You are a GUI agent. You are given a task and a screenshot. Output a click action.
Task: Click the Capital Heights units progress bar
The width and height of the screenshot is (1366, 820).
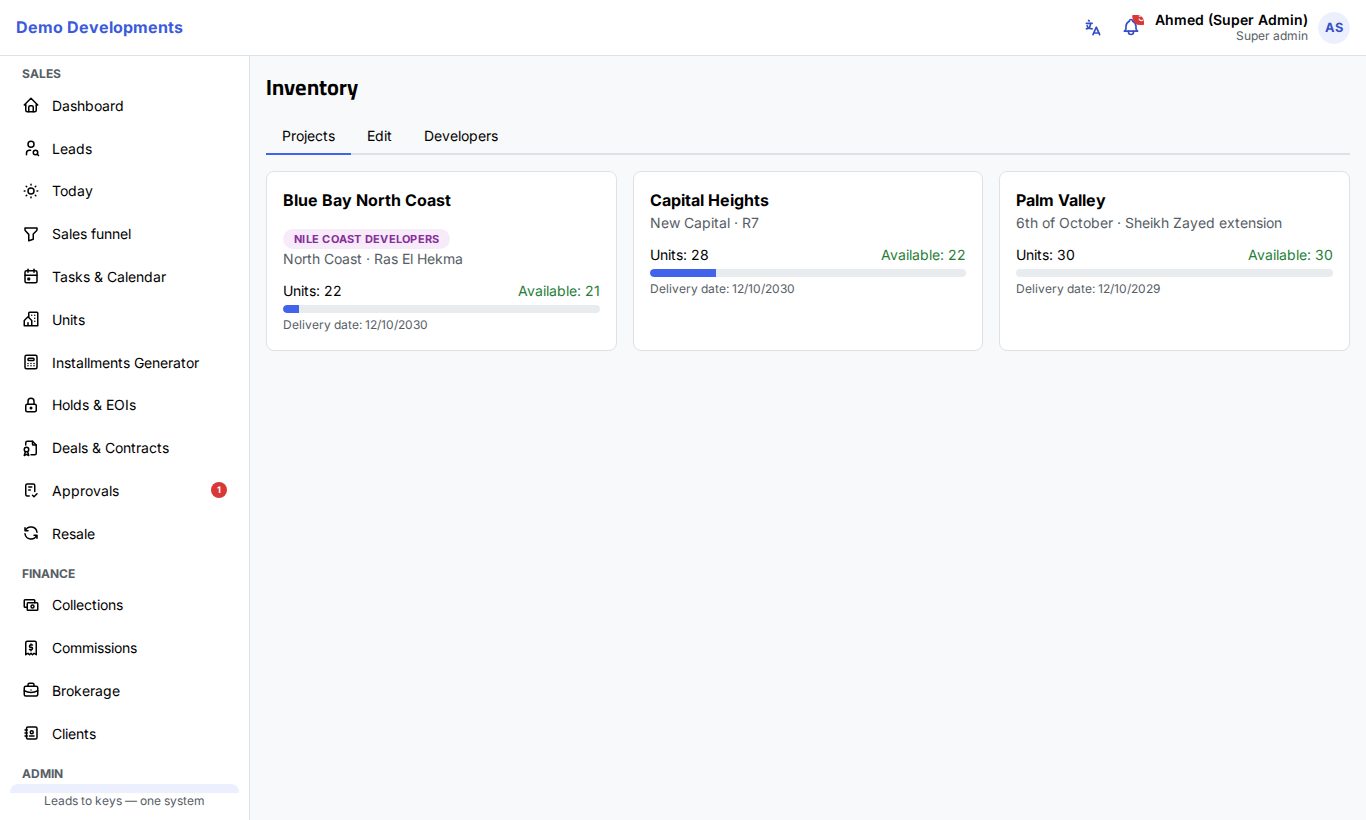click(808, 273)
